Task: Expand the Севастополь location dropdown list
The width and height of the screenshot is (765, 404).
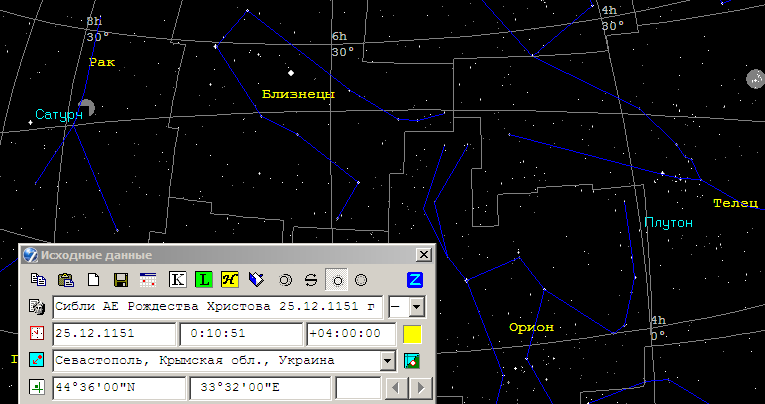Action: pyautogui.click(x=388, y=361)
